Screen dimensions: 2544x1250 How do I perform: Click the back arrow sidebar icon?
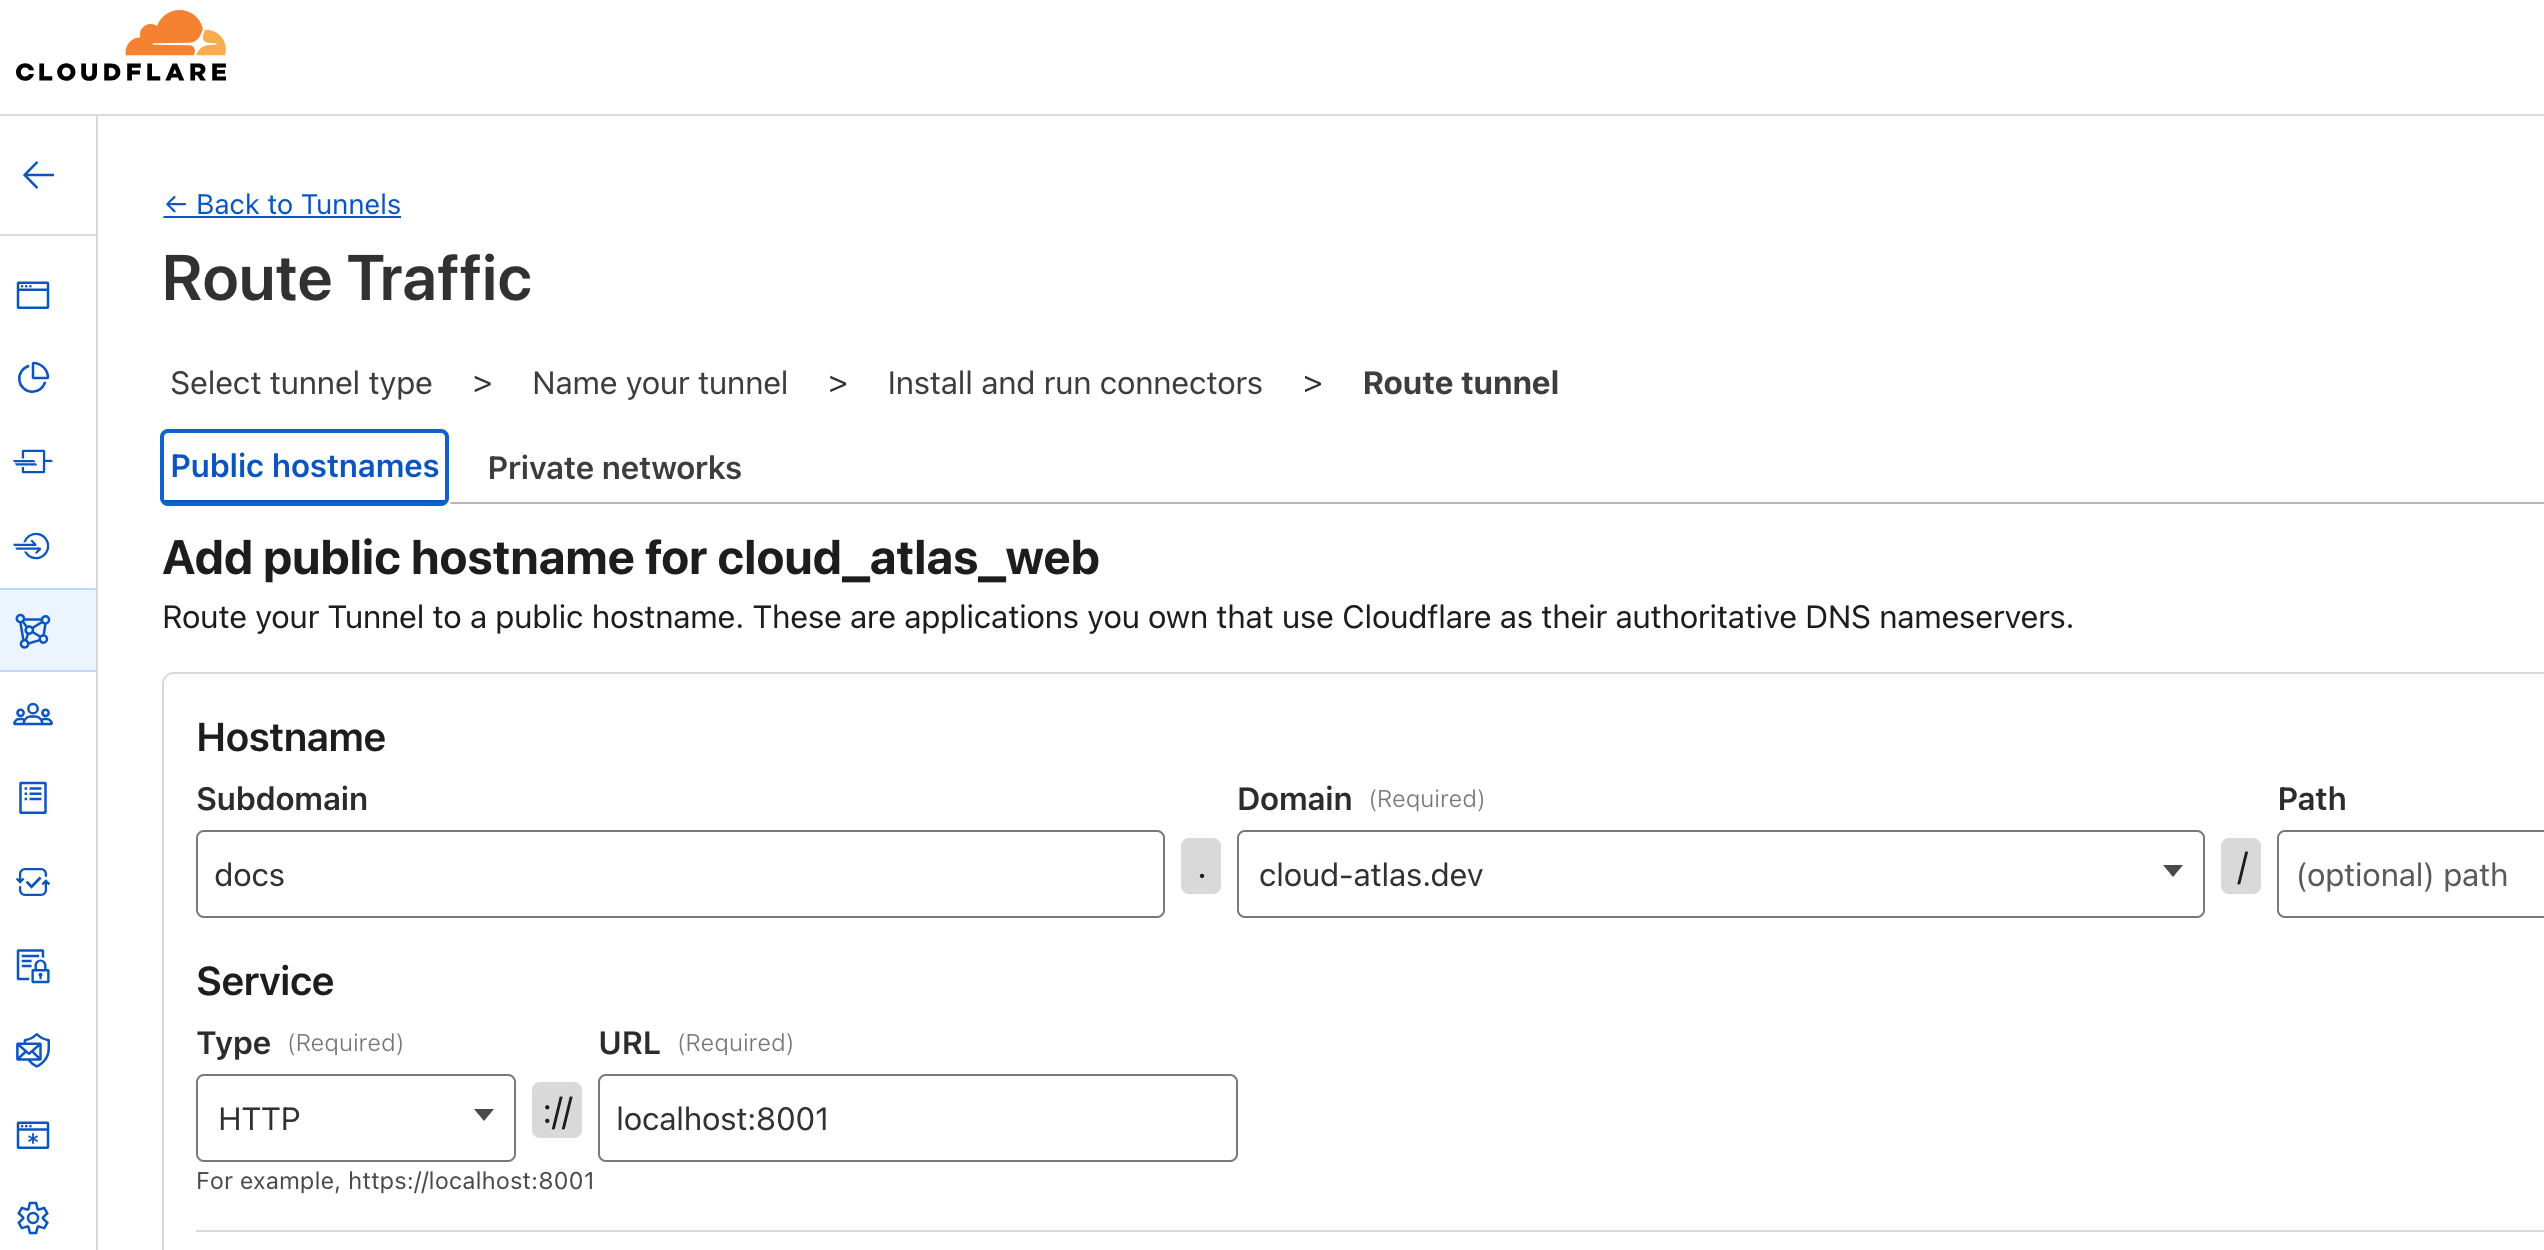[x=38, y=175]
